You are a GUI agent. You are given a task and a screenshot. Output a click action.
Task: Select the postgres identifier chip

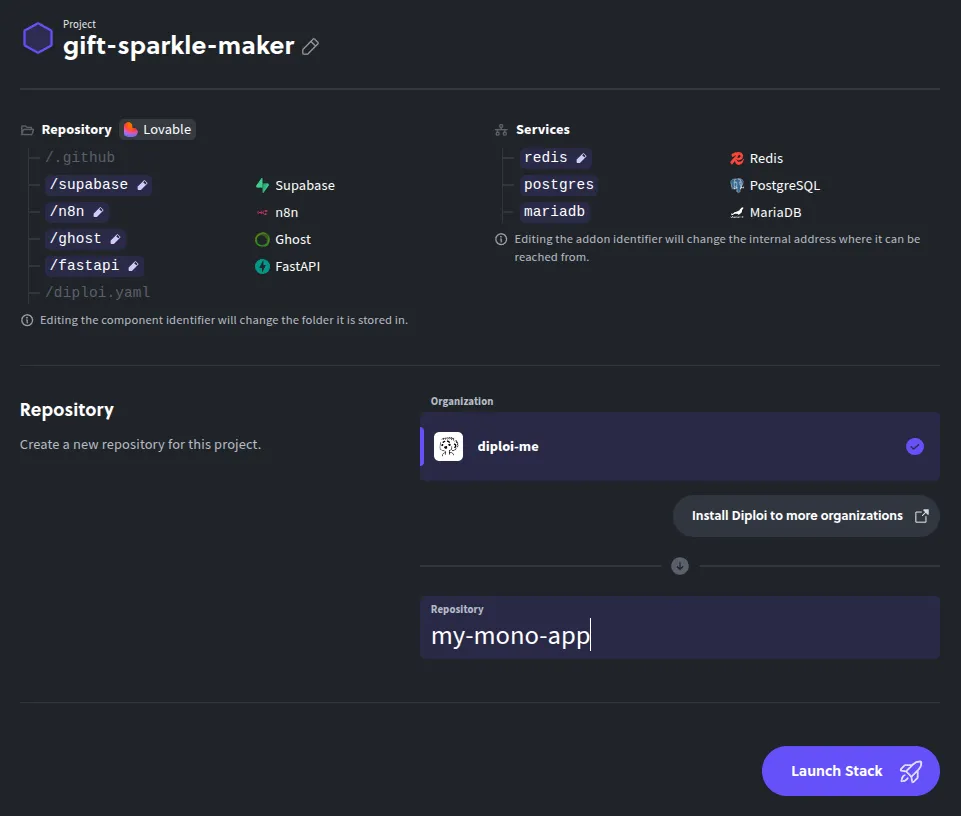[x=558, y=184]
